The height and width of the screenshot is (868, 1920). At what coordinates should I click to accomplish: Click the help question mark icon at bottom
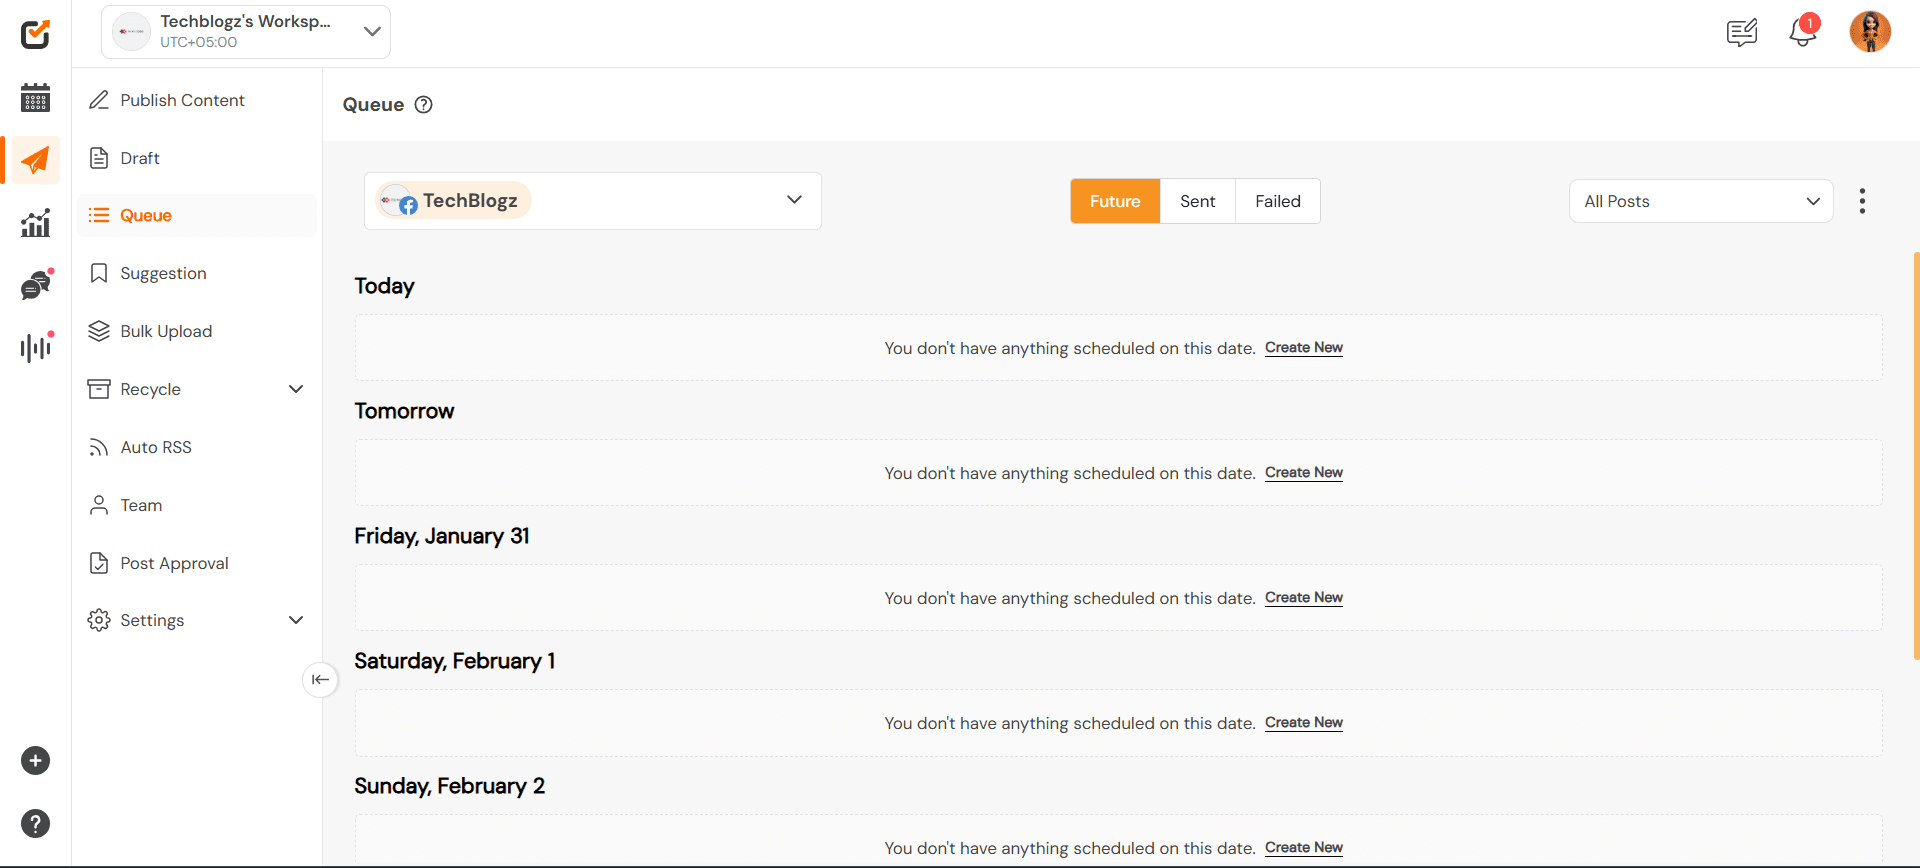click(35, 823)
